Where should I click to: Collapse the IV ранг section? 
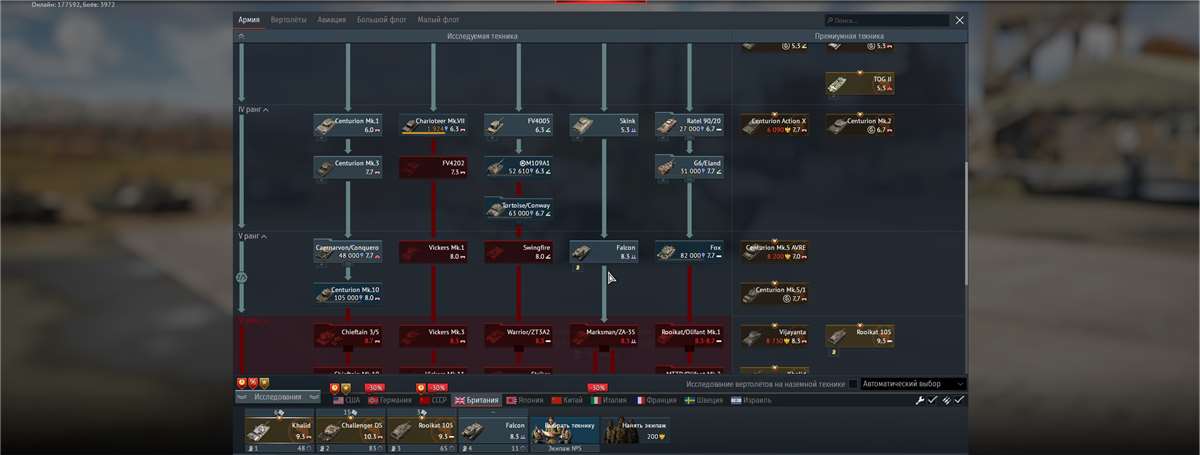click(252, 109)
